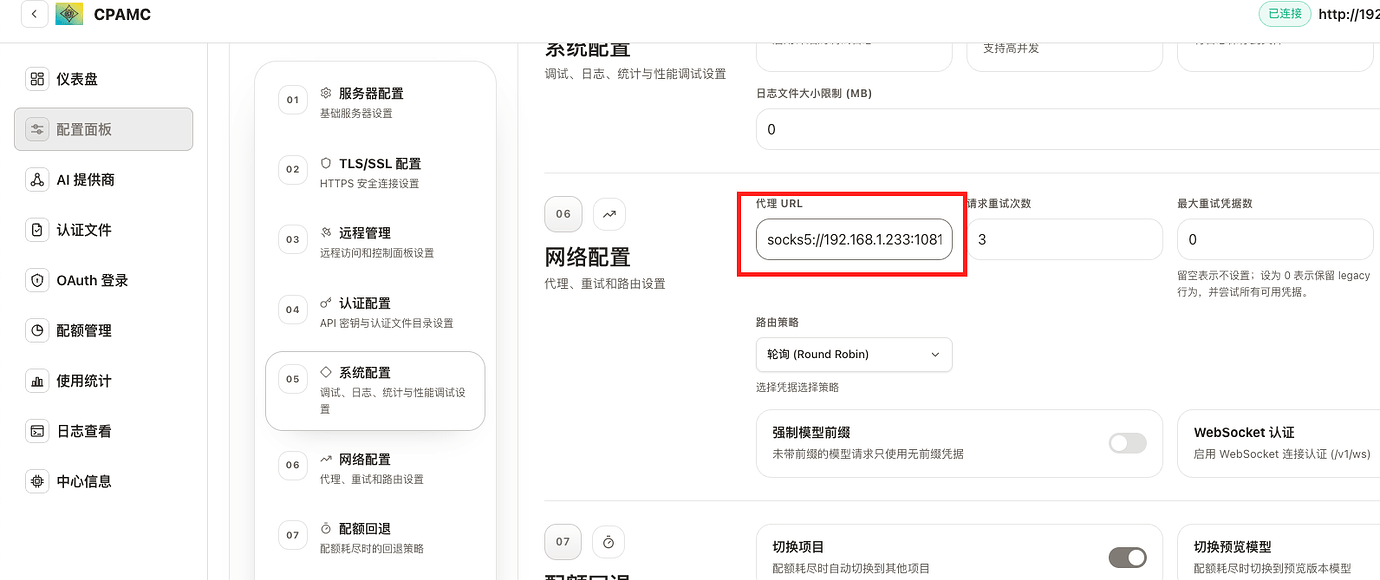
Task: Click the 认证文件 document icon
Action: pos(37,230)
